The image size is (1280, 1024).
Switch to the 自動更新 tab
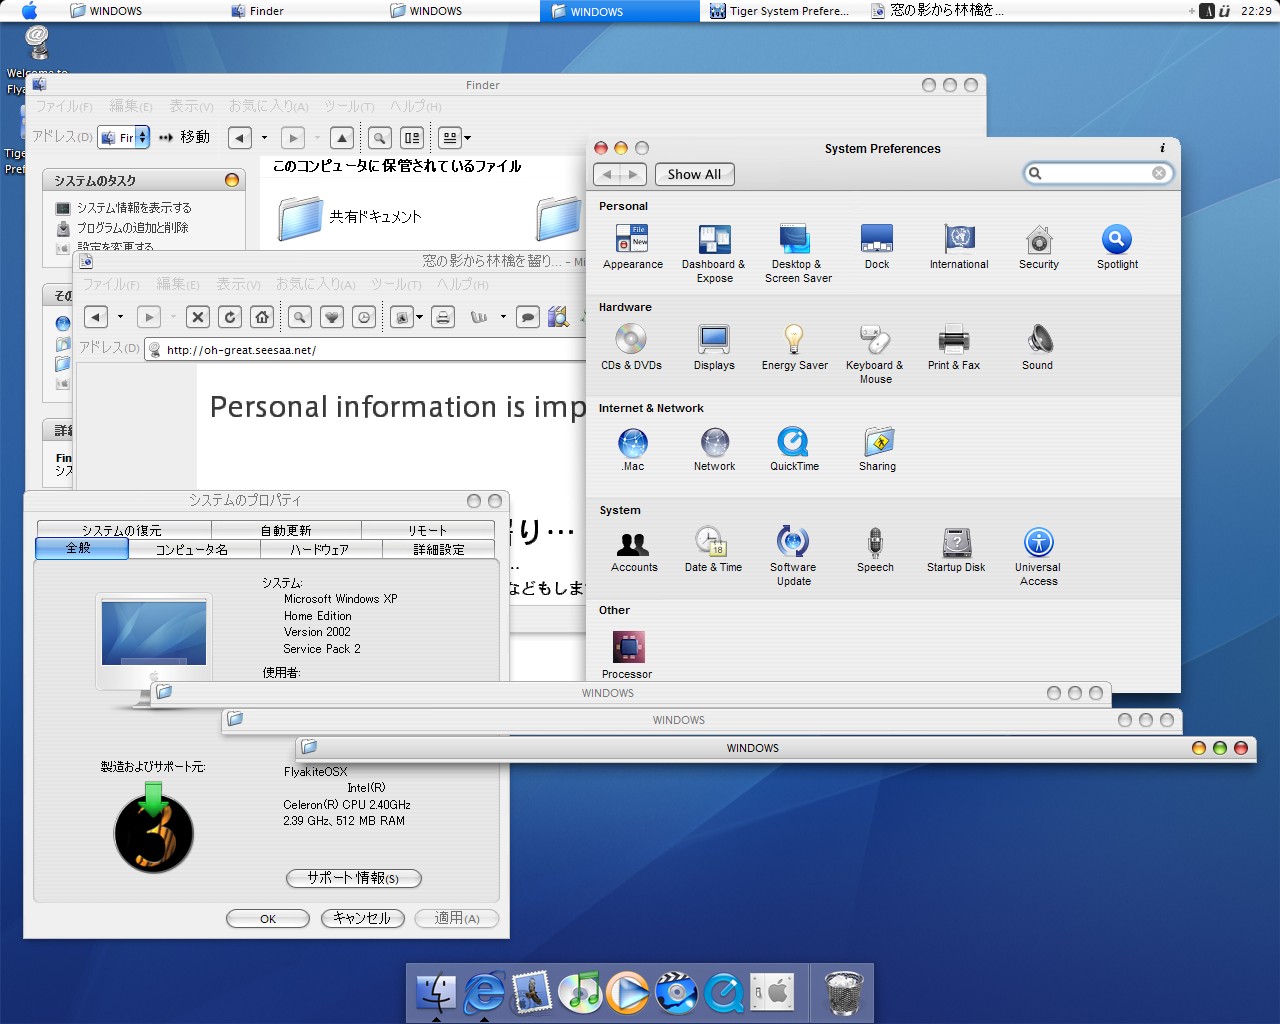coord(286,530)
